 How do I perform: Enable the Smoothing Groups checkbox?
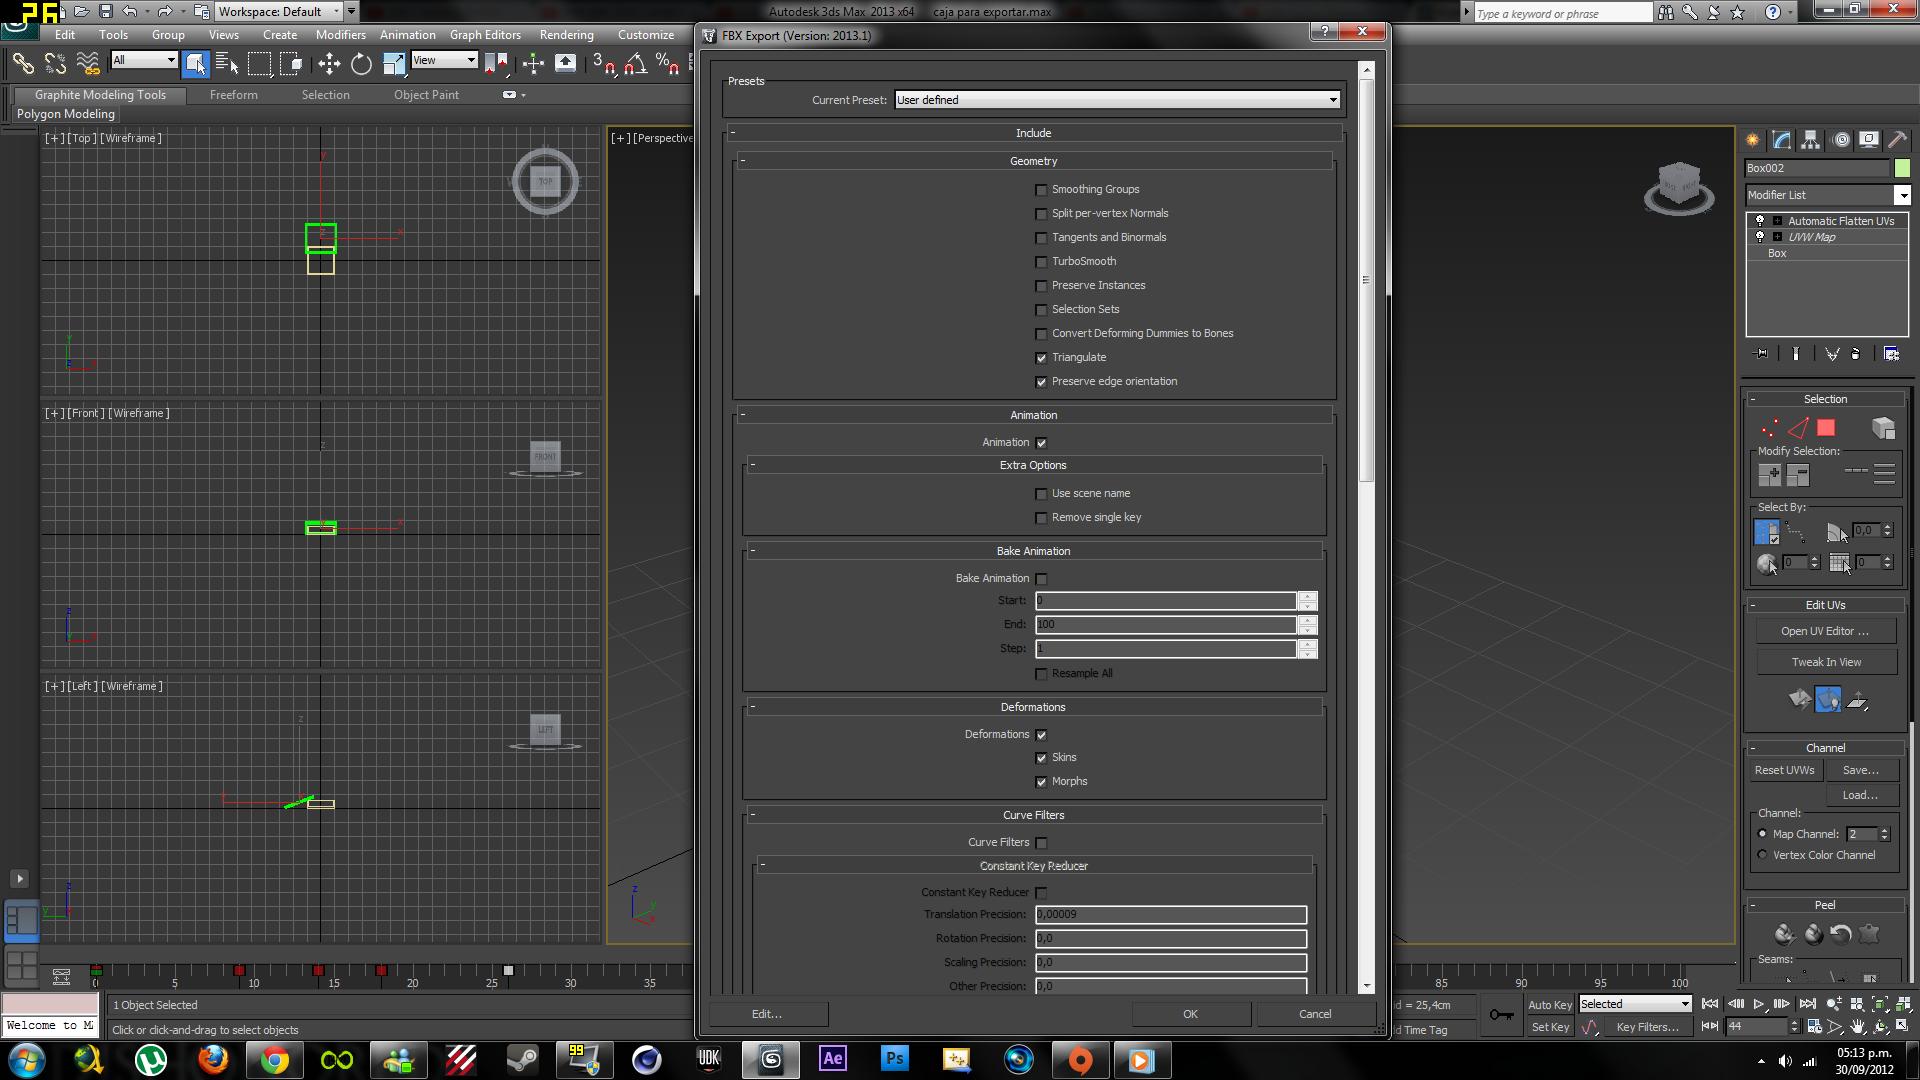tap(1041, 190)
